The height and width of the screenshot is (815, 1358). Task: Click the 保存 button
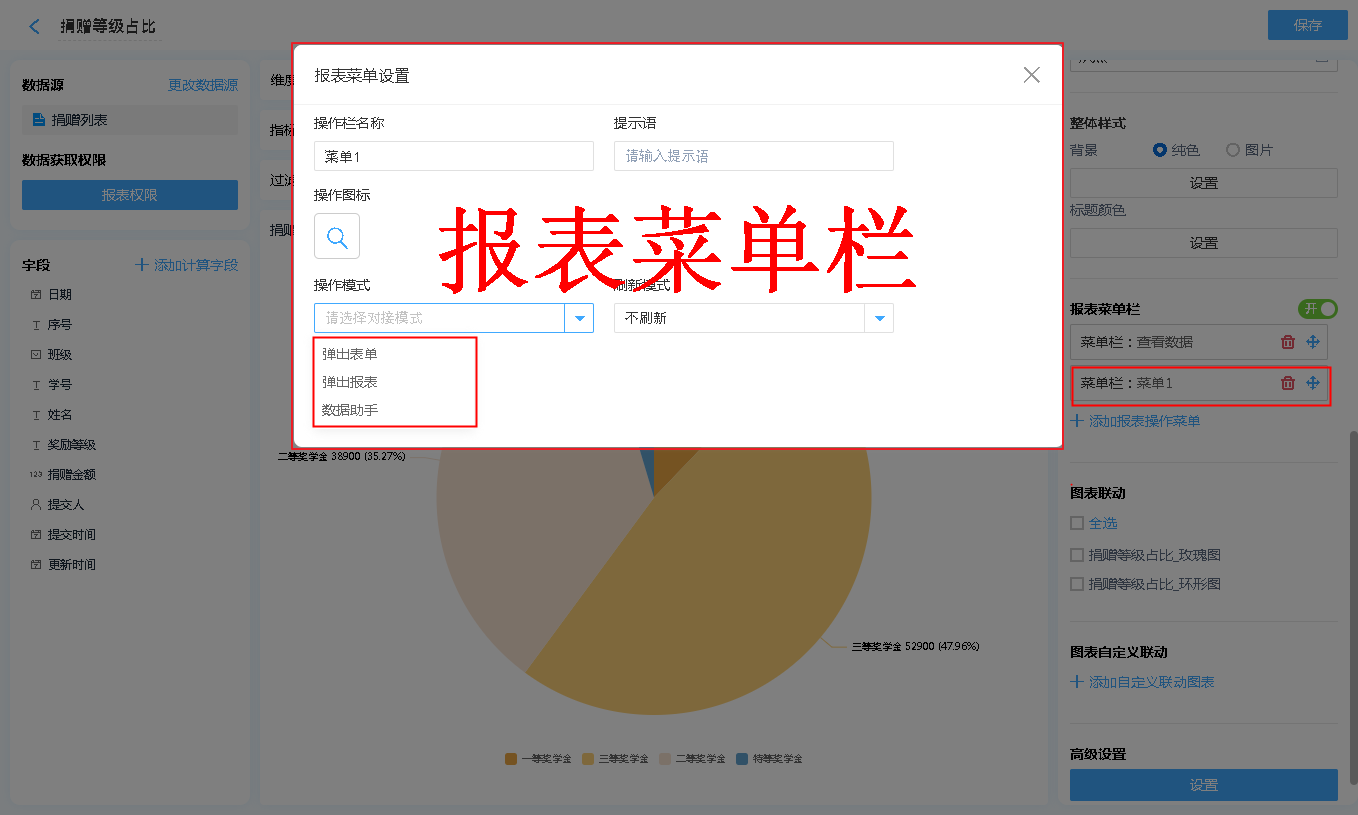click(x=1307, y=25)
